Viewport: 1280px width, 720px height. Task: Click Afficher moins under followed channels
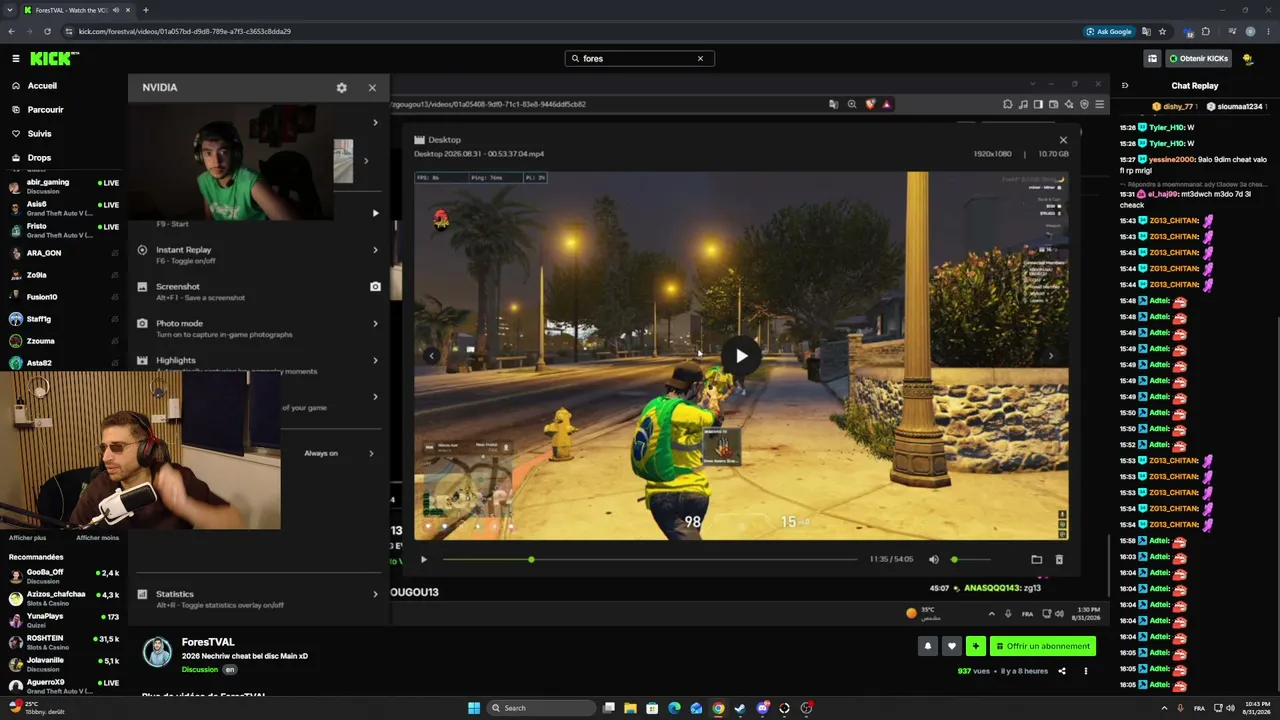pyautogui.click(x=98, y=538)
